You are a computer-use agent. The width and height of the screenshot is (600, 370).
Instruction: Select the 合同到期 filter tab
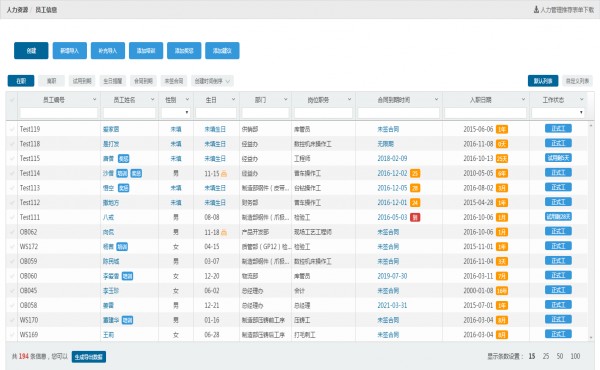(143, 81)
